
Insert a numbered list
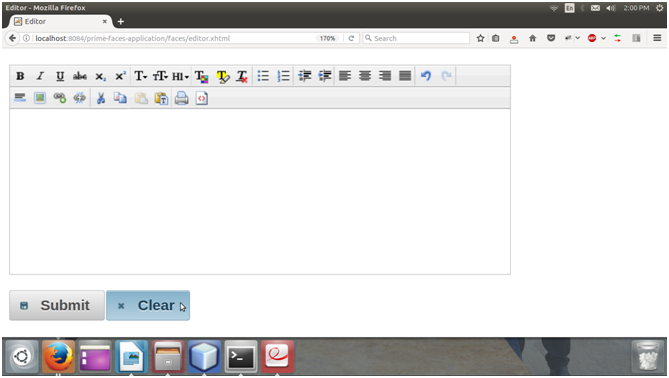point(283,76)
